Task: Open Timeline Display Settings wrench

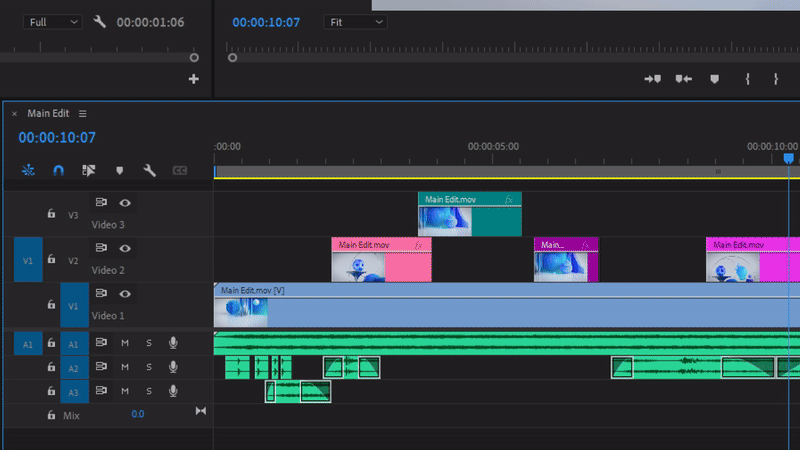Action: 149,171
